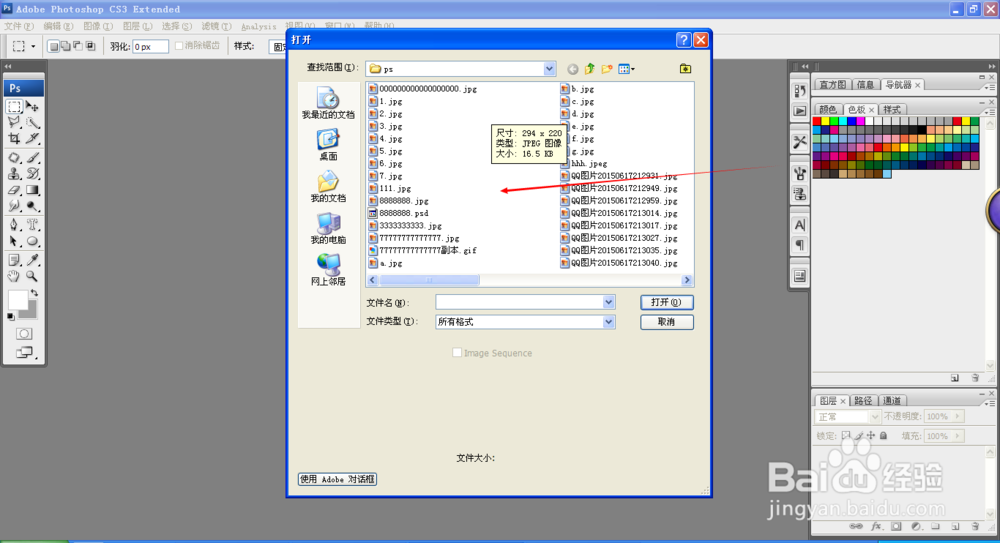Pick the black swatch in 色板 panel

[922, 130]
